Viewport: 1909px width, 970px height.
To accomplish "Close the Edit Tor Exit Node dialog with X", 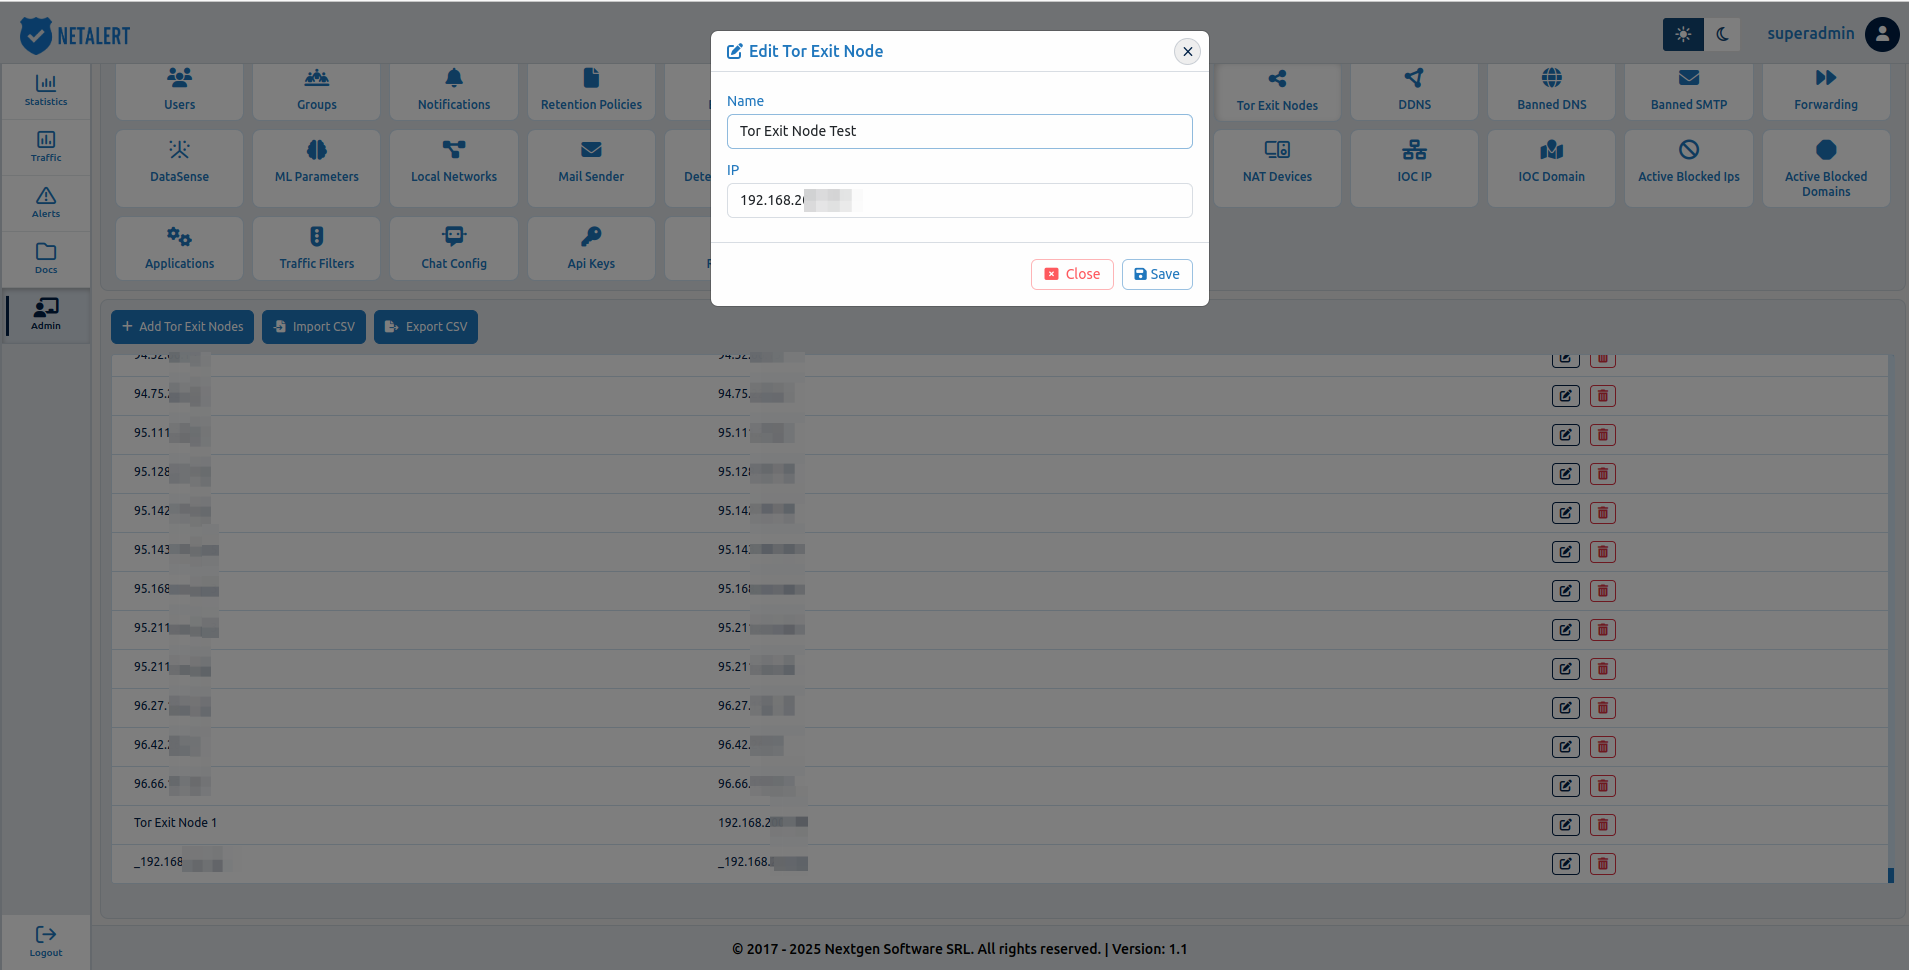I will pyautogui.click(x=1187, y=51).
